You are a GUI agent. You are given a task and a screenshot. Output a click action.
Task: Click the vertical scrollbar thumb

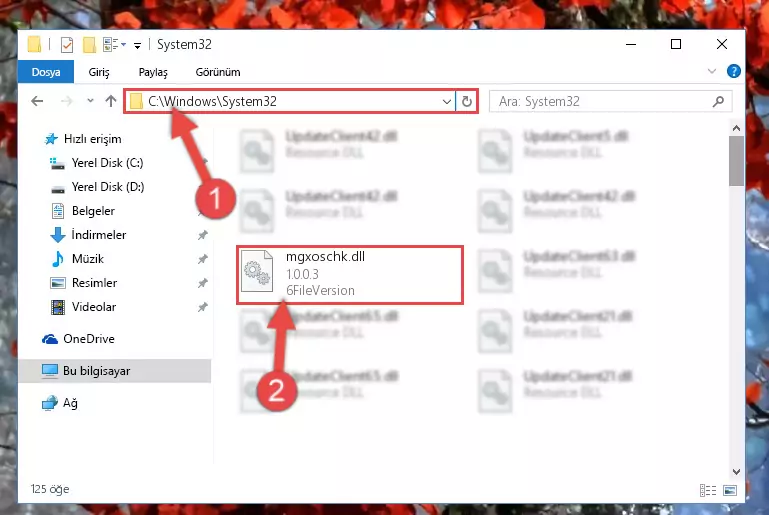pos(736,161)
